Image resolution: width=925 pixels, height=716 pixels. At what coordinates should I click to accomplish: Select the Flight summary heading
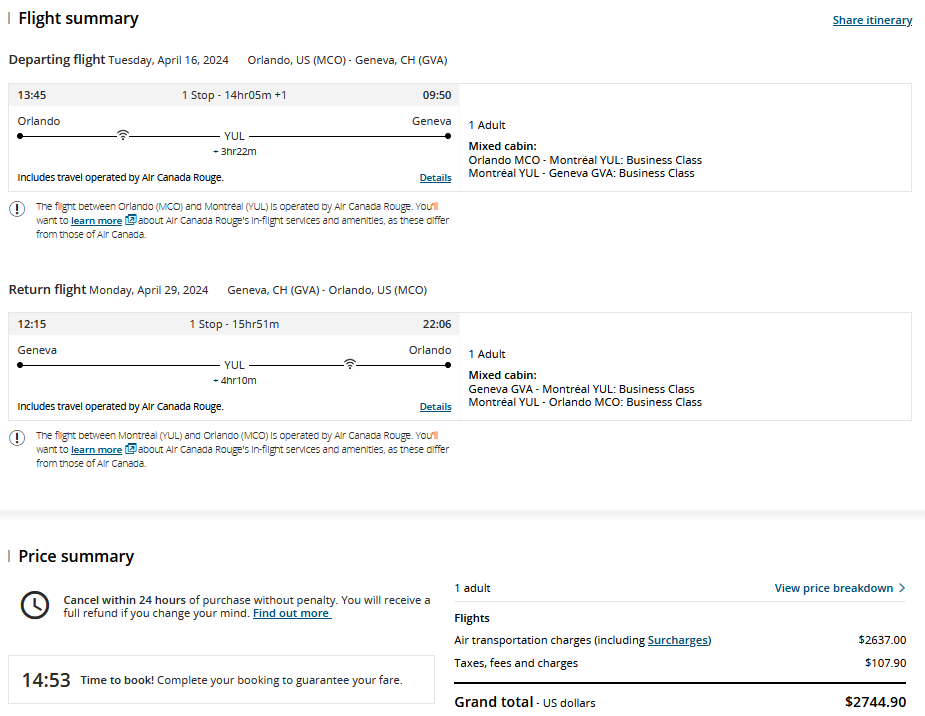pyautogui.click(x=78, y=18)
